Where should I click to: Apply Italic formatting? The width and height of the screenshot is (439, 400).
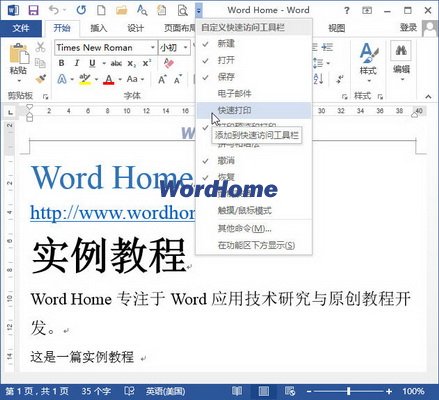pos(77,63)
